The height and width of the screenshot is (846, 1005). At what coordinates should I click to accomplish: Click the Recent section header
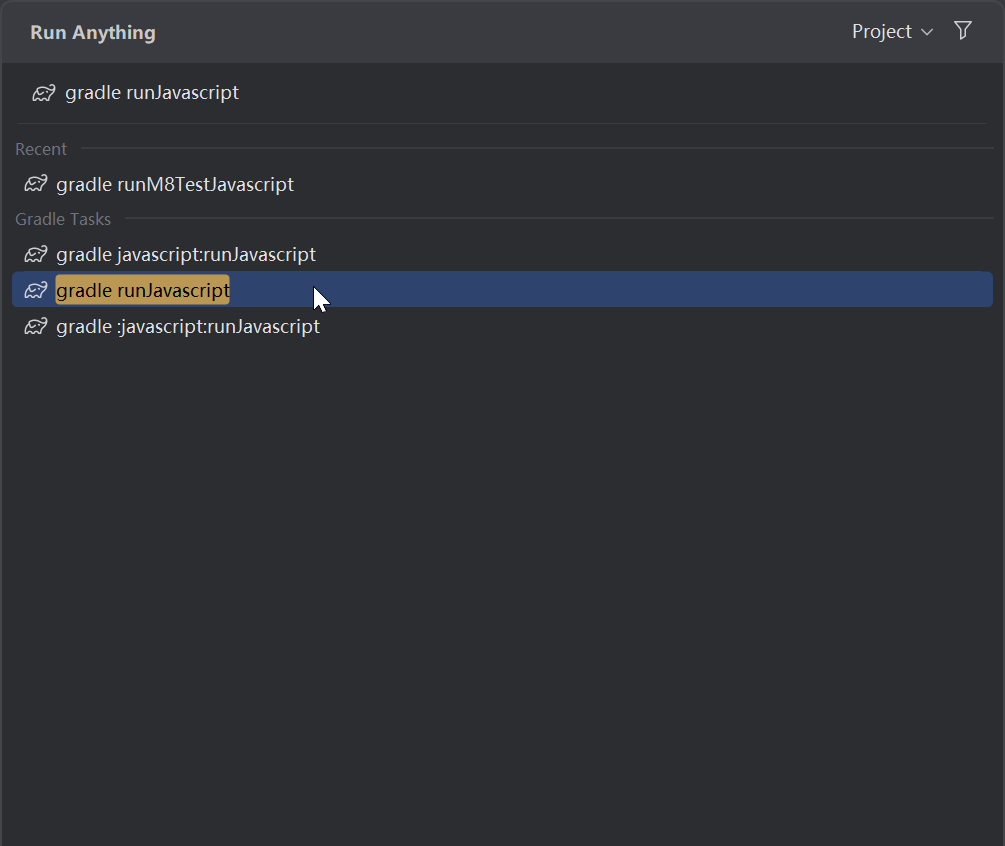point(41,149)
